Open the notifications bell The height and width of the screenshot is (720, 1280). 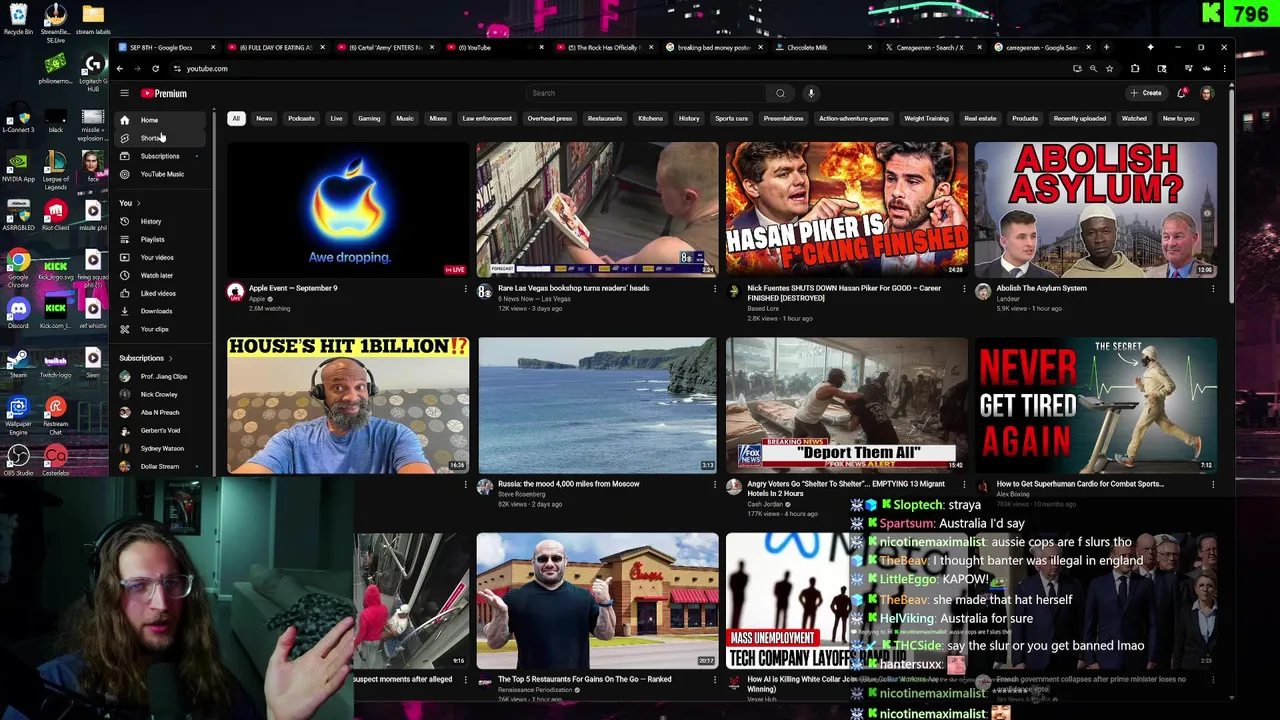[x=1182, y=93]
